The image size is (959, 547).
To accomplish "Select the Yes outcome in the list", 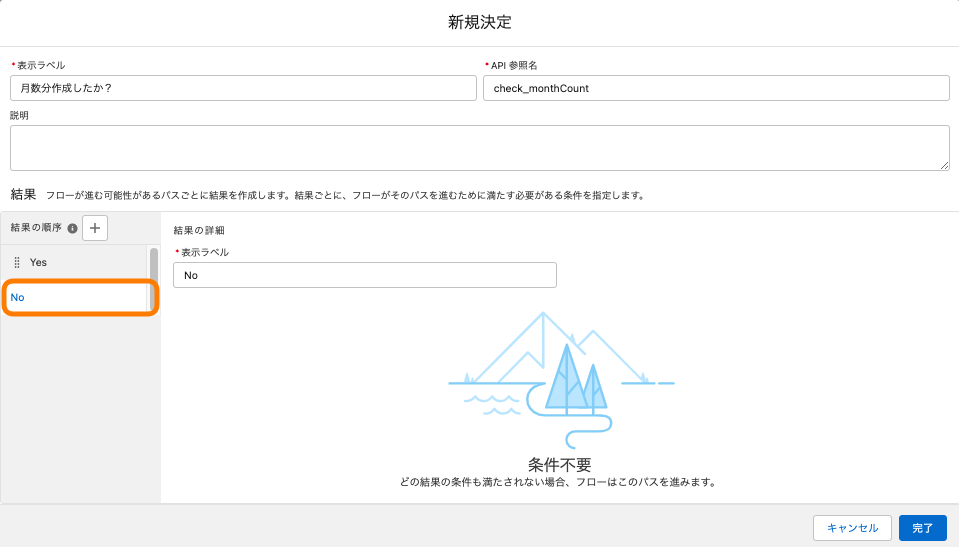I will coord(75,262).
